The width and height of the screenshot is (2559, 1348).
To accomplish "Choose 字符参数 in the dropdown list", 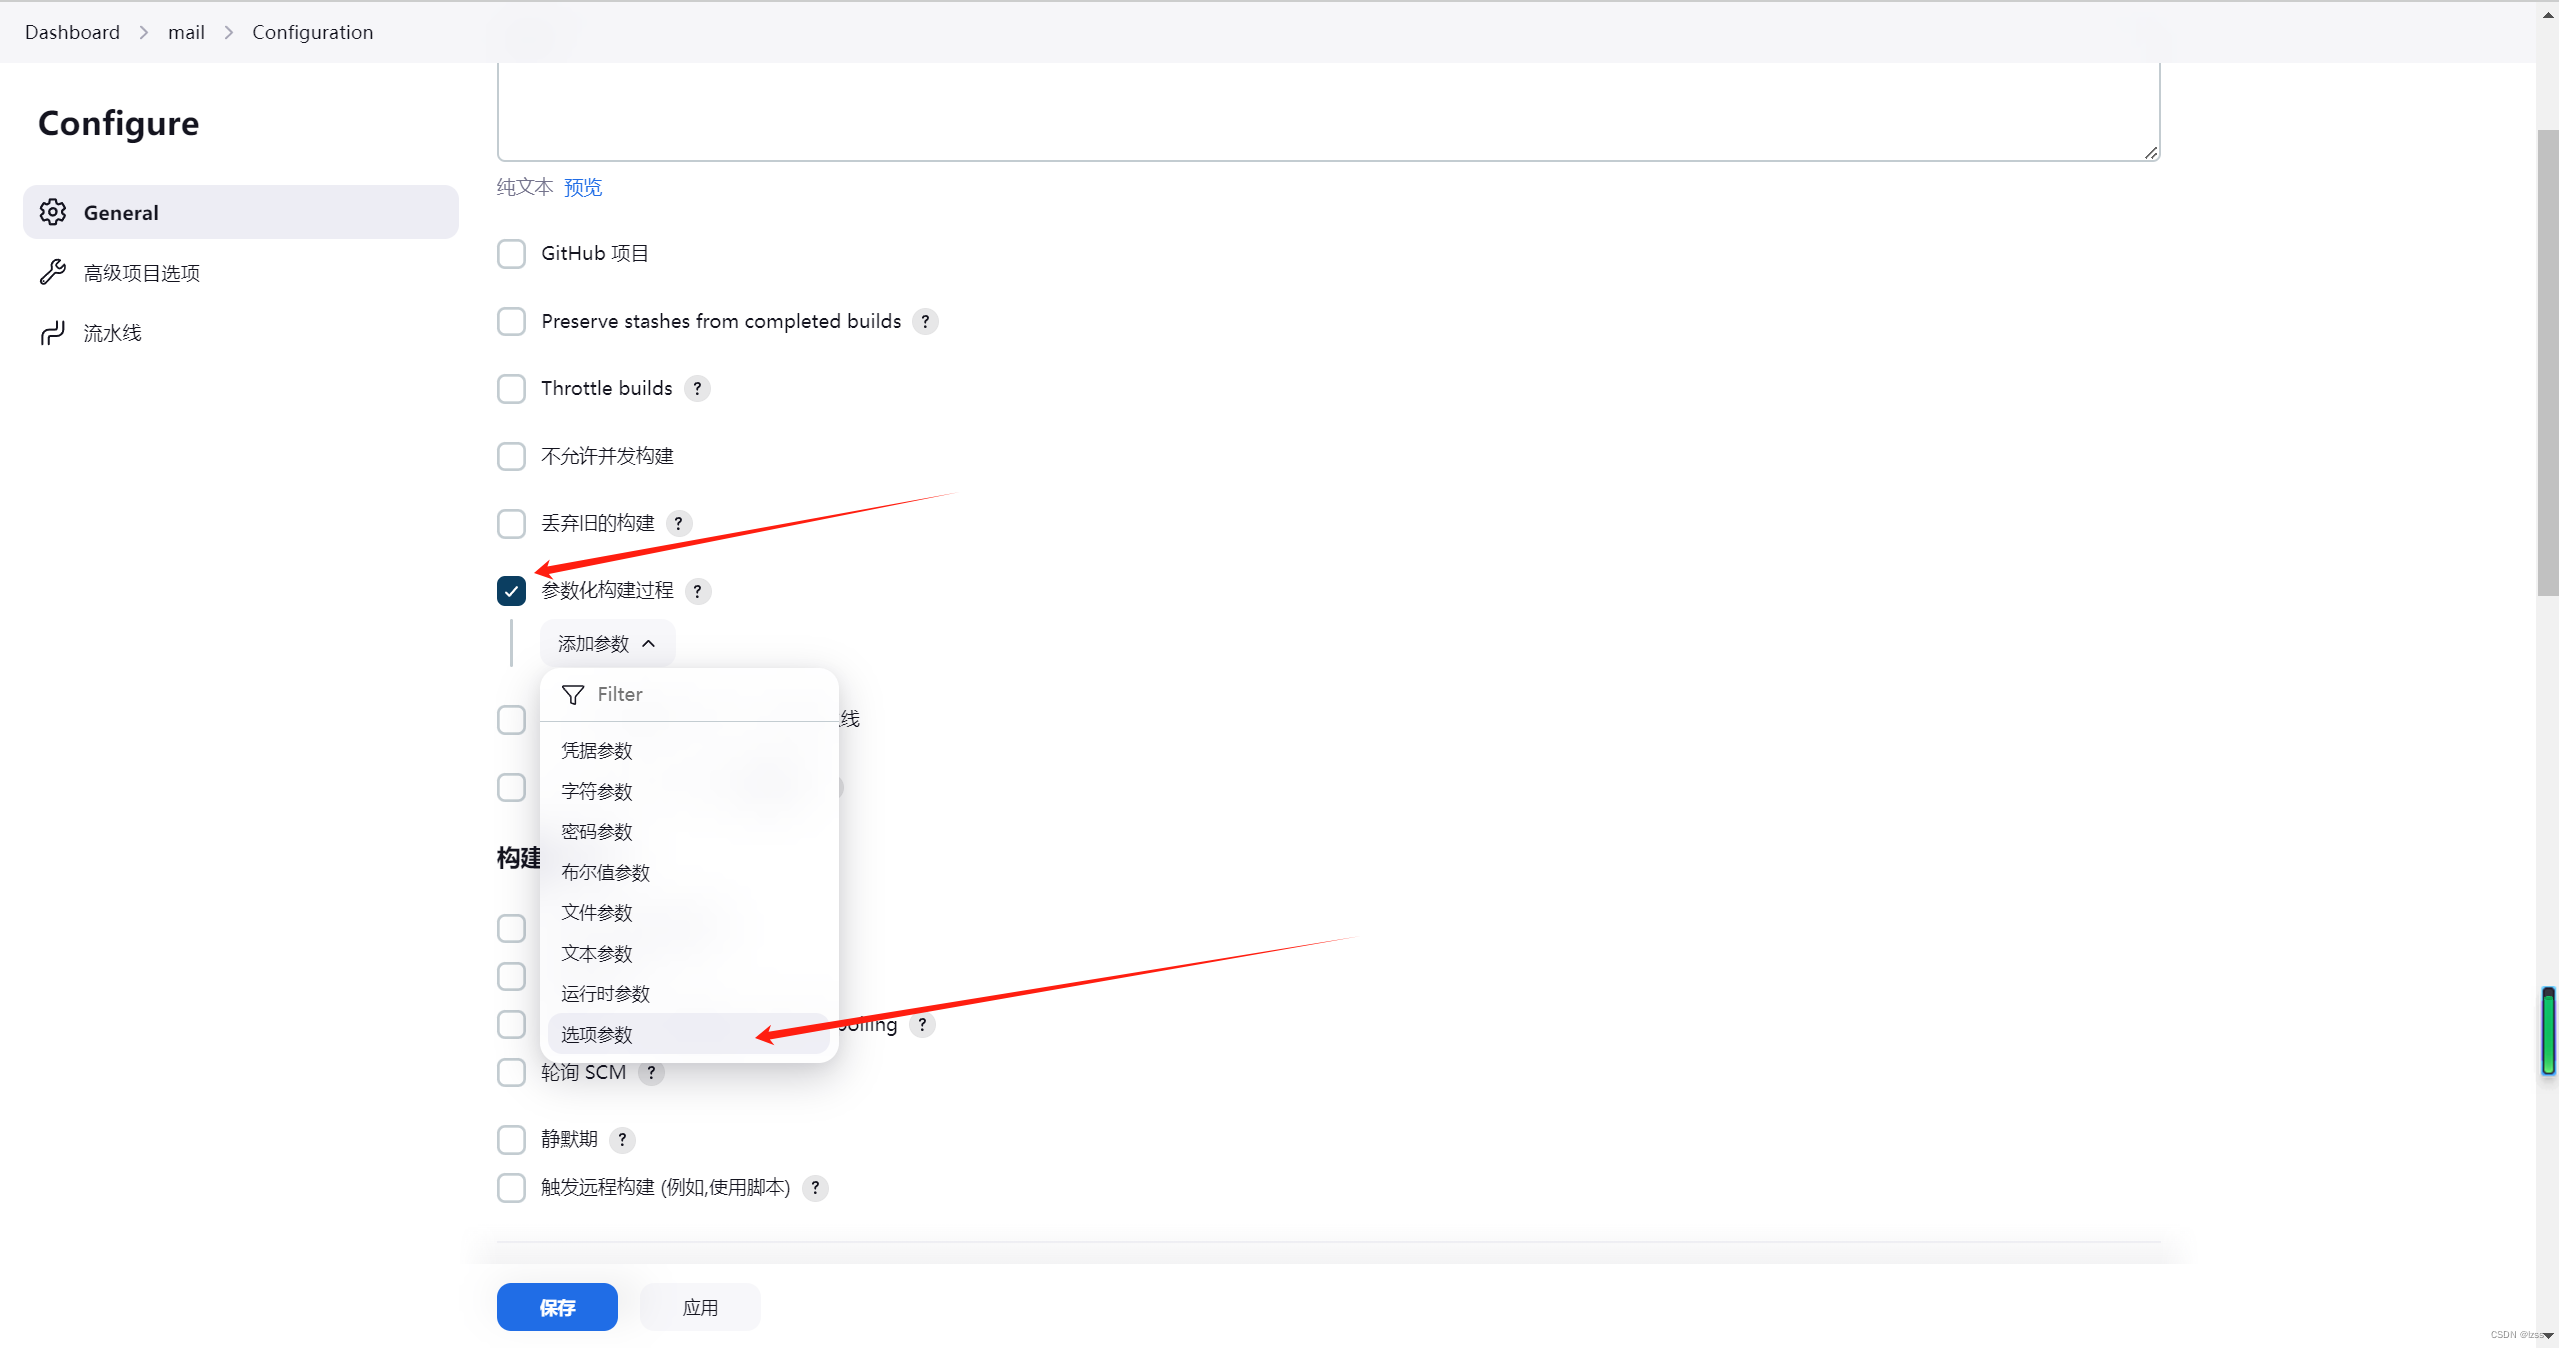I will click(597, 792).
